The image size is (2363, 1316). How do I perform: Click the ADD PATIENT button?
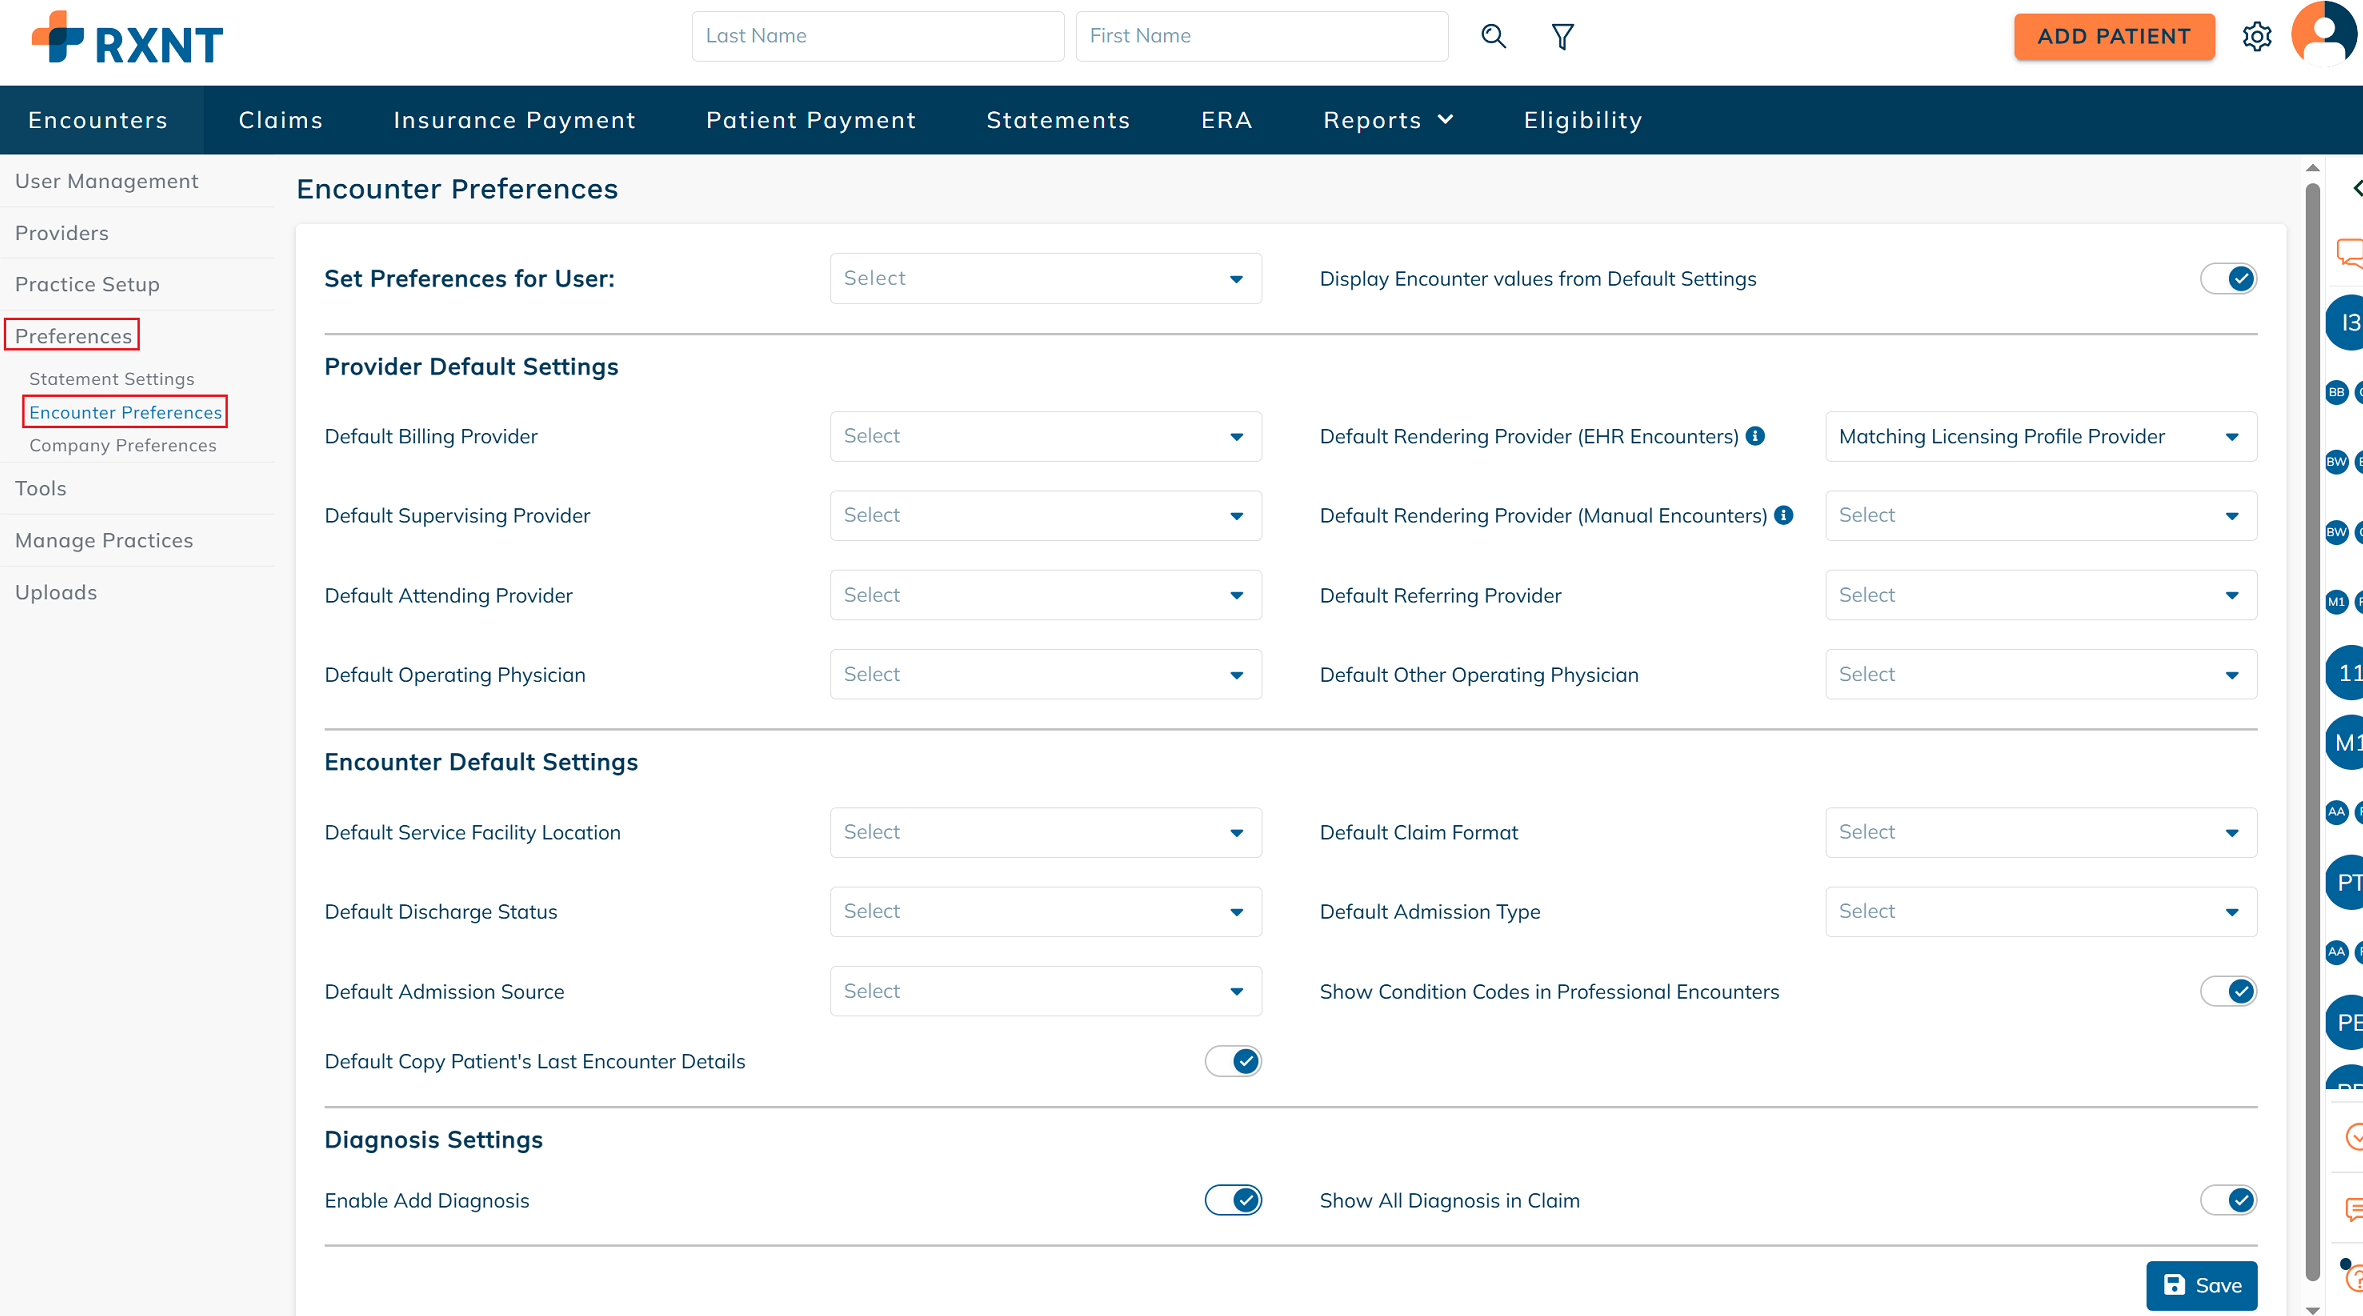click(2113, 37)
